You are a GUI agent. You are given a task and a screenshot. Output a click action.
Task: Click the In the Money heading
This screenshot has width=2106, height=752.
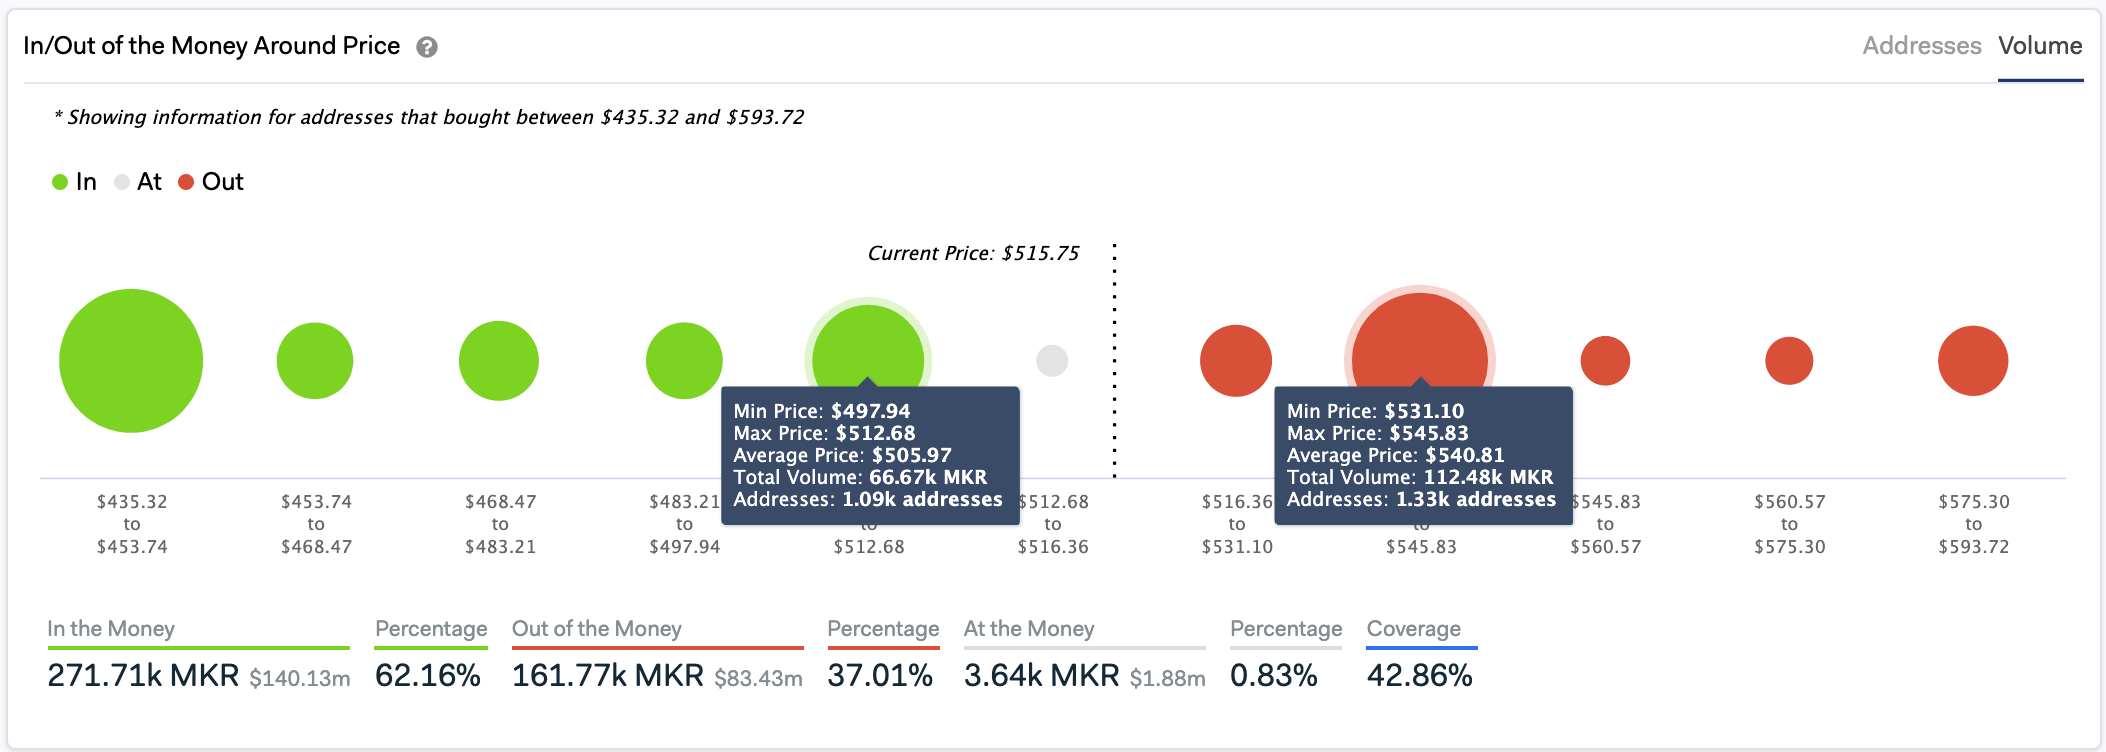click(x=111, y=629)
